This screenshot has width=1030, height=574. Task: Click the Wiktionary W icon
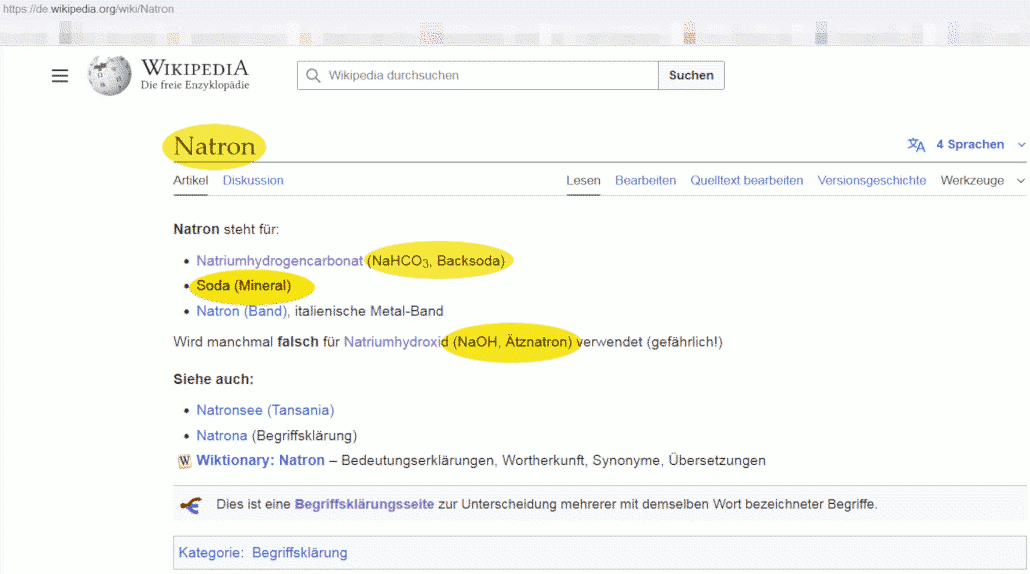184,461
